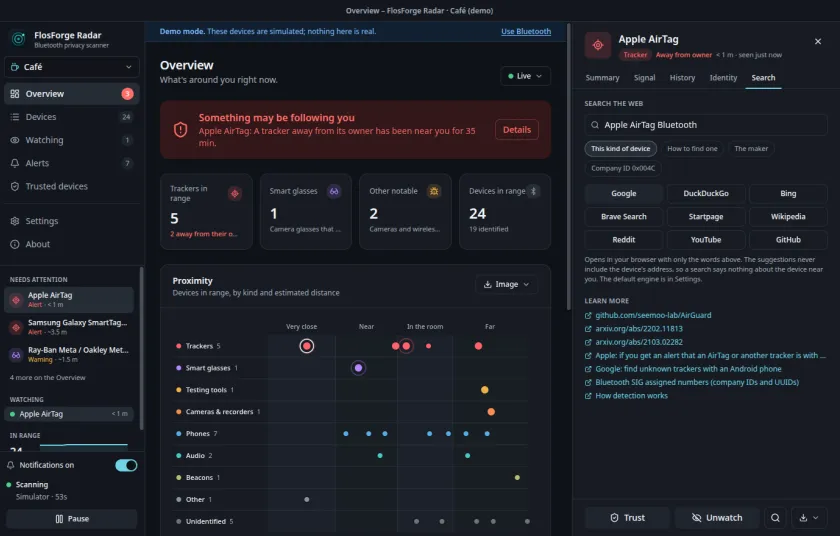Click the glasses icon on Smart glasses card
Screen dimensions: 840x536
pyautogui.click(x=334, y=191)
